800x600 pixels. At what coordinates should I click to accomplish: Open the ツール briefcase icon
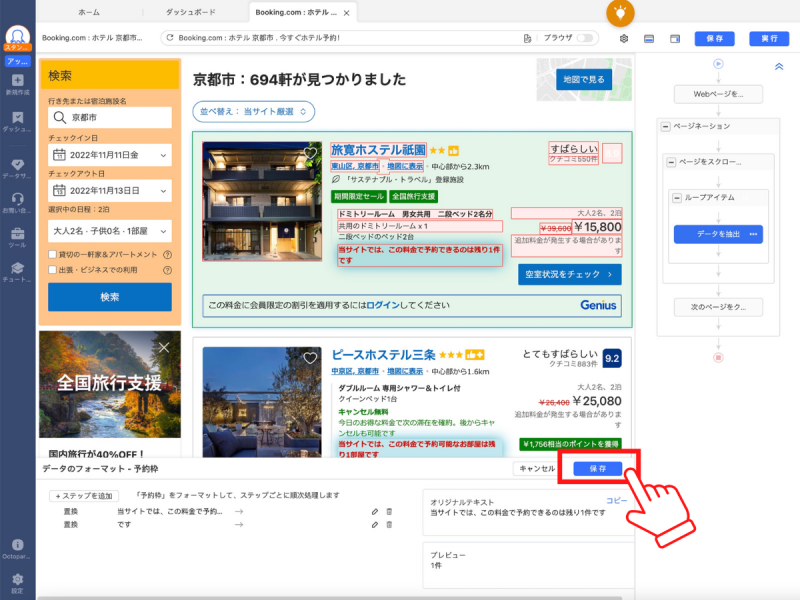(17, 238)
